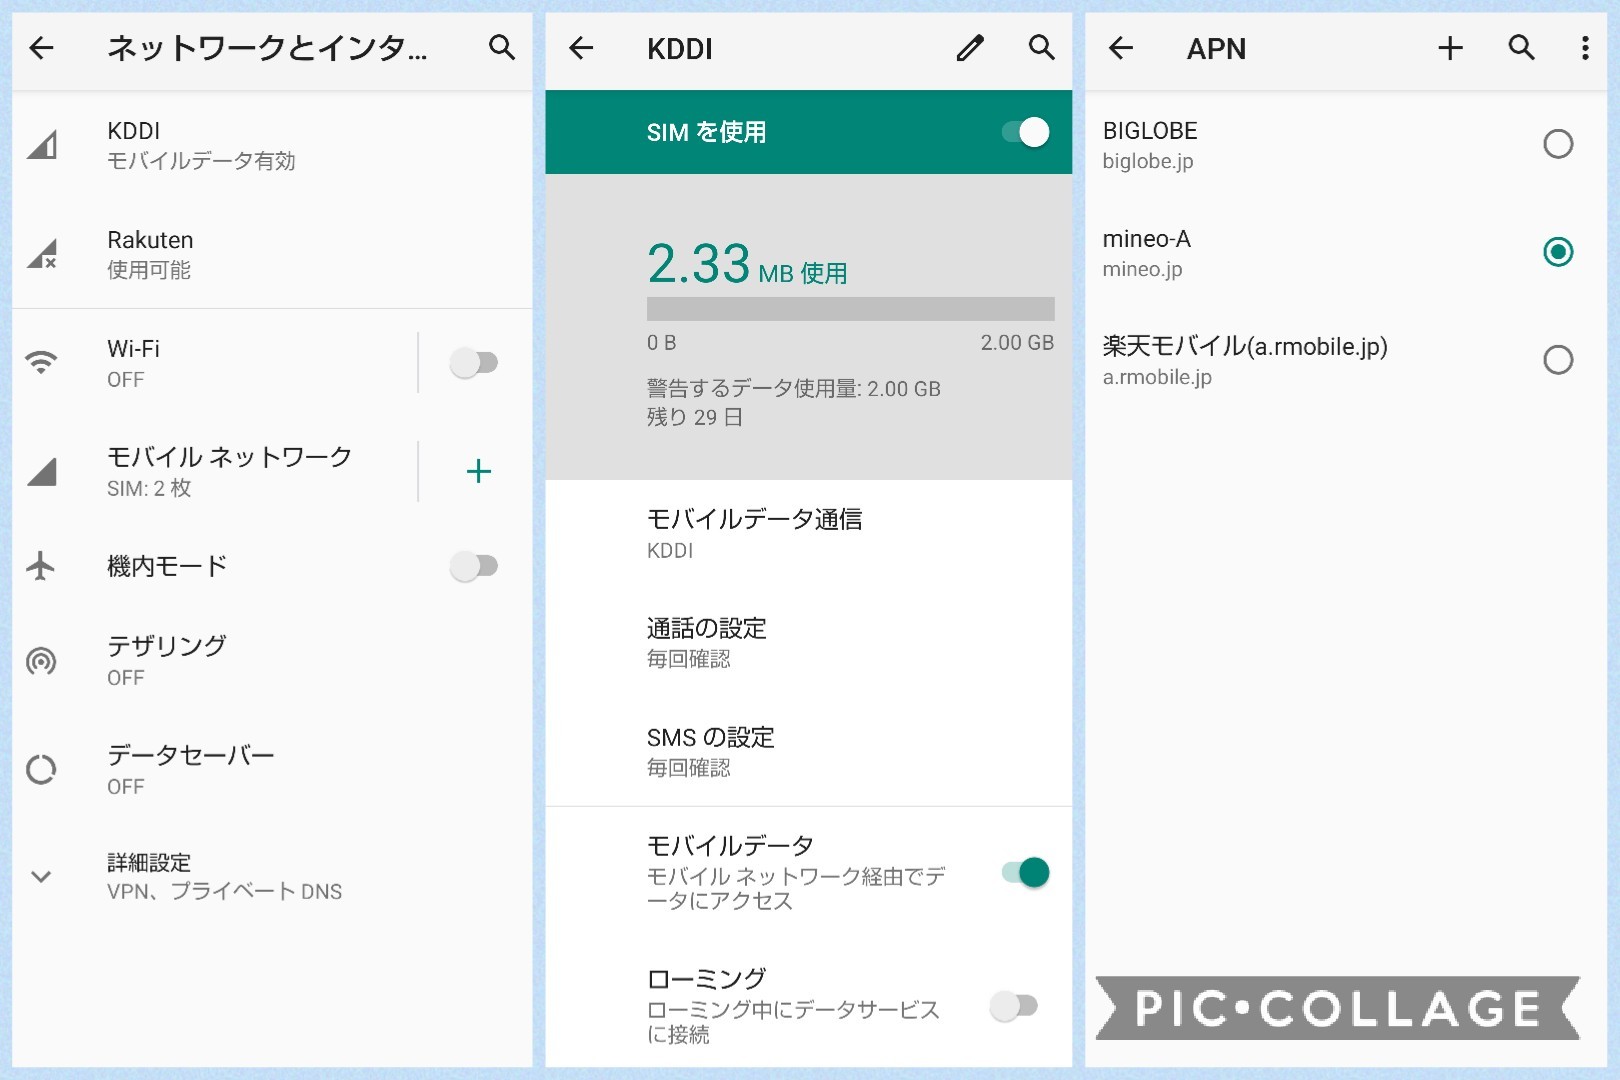Search in the Network and Internet screen

click(502, 47)
